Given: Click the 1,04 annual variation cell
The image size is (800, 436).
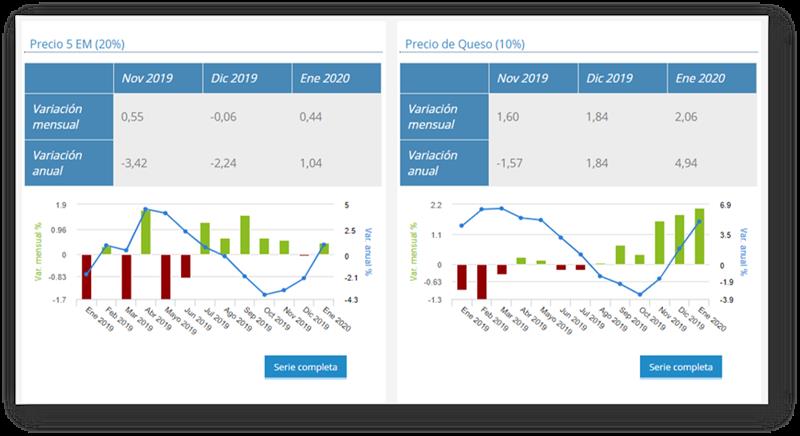Looking at the screenshot, I should (313, 163).
